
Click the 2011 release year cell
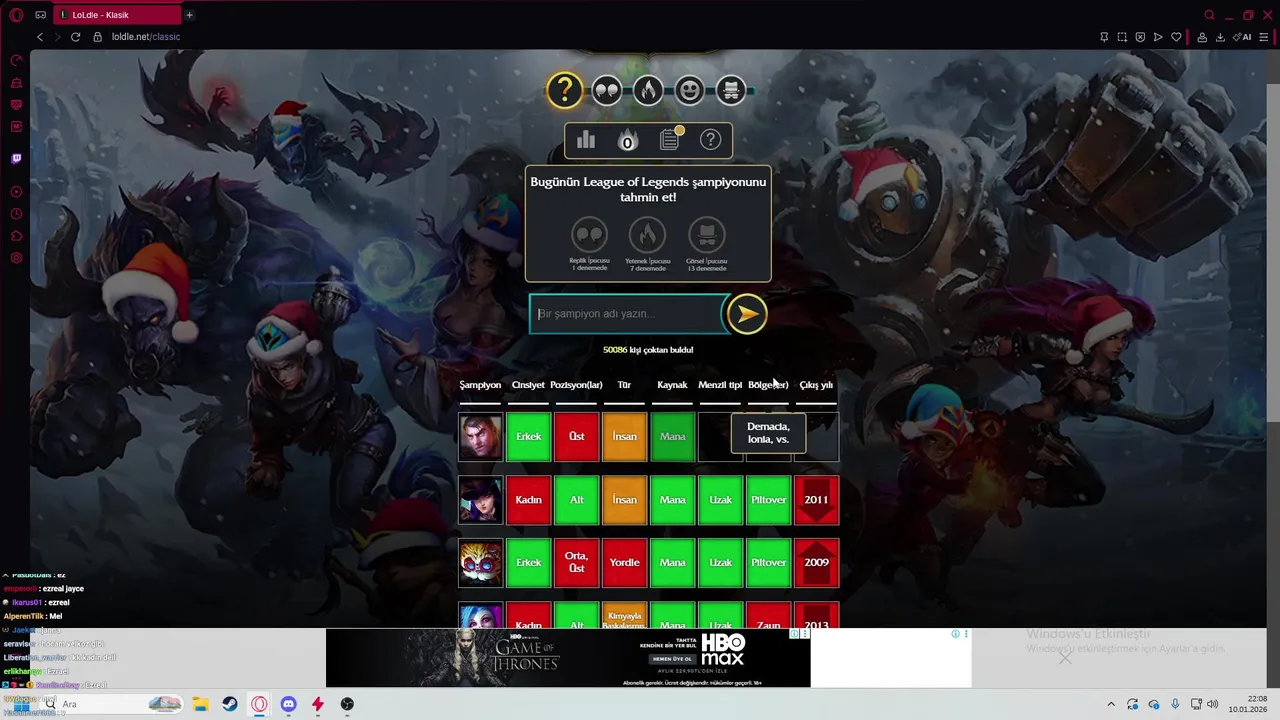click(816, 500)
